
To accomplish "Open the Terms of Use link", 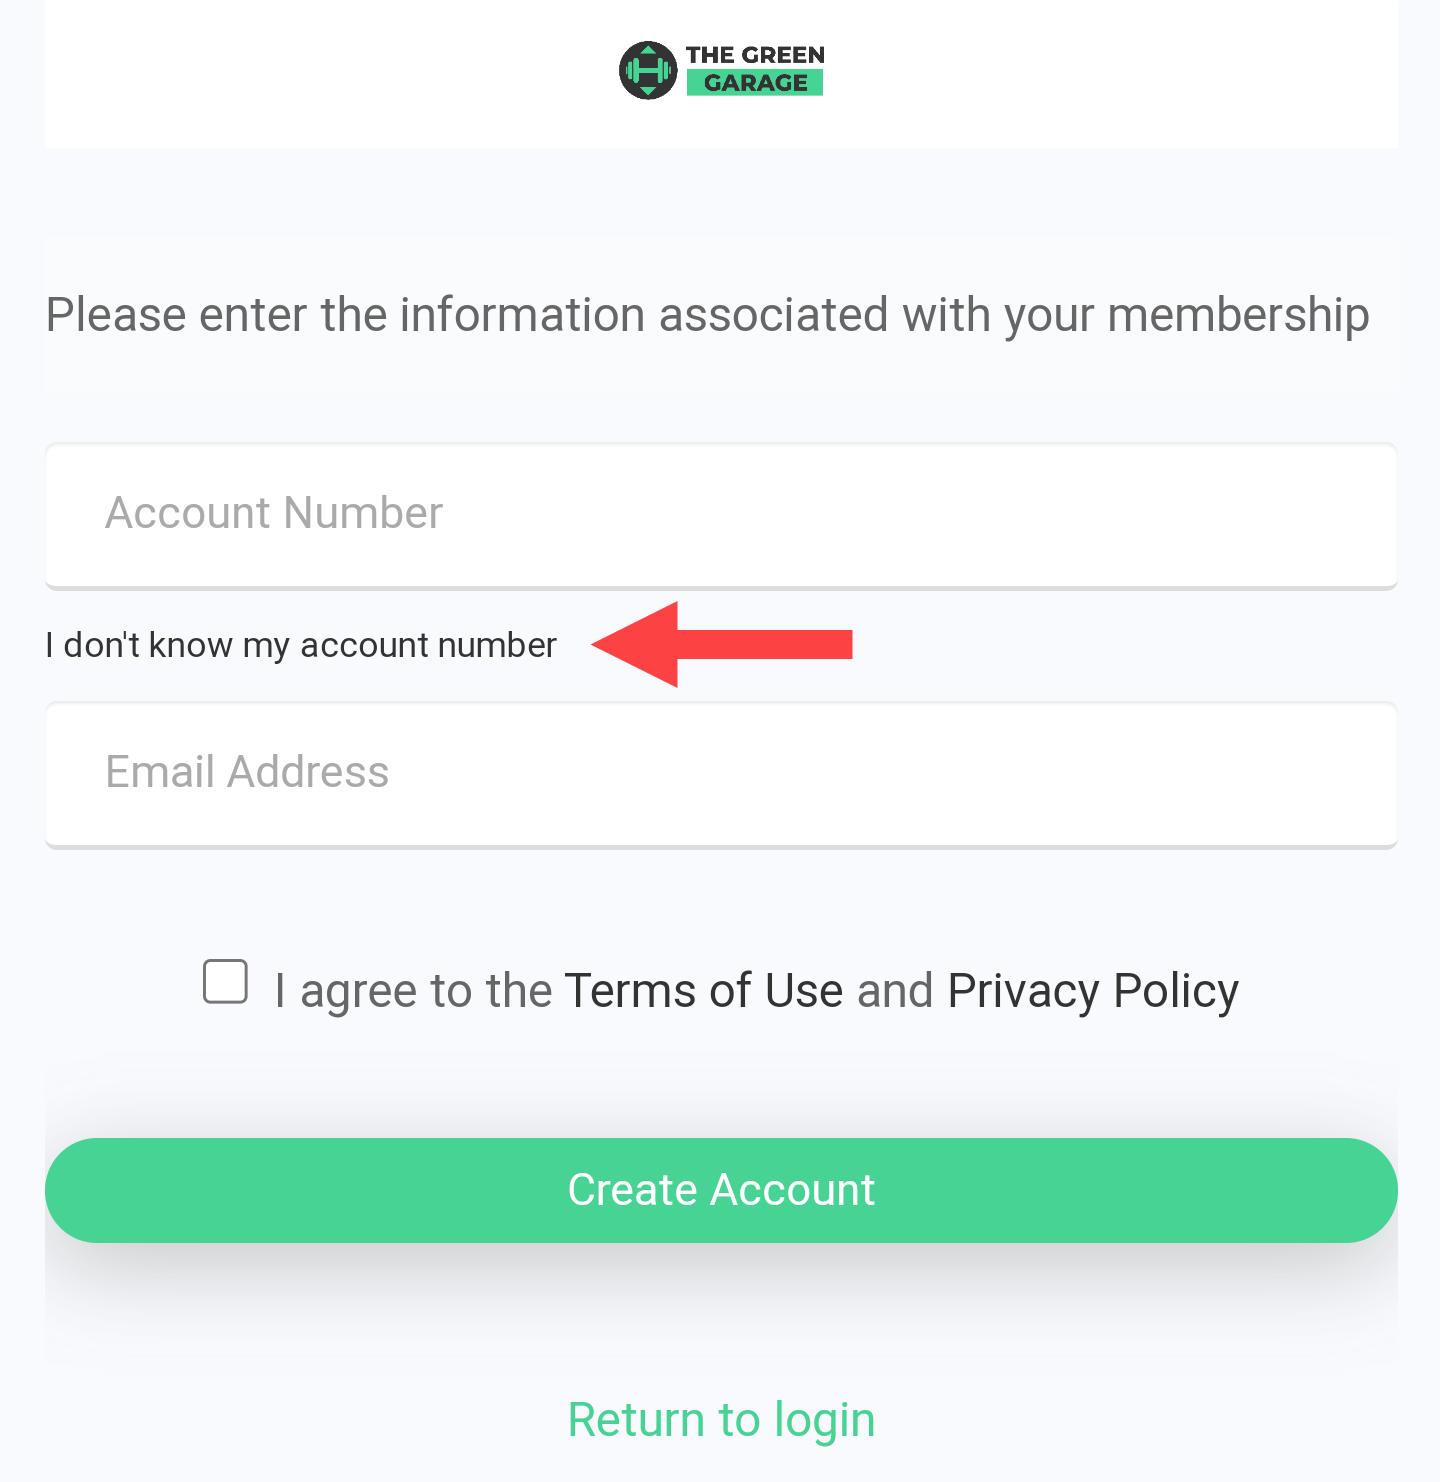I will coord(704,991).
